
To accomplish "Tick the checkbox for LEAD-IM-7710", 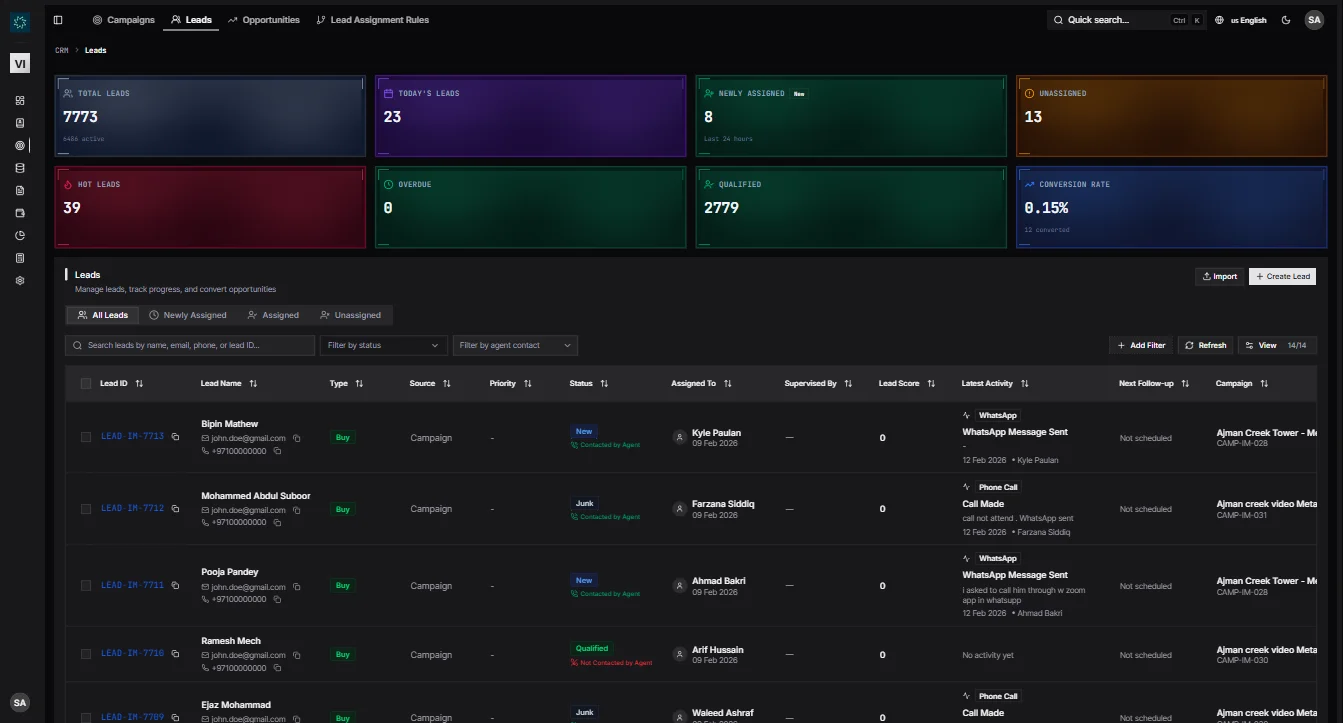I will (86, 655).
